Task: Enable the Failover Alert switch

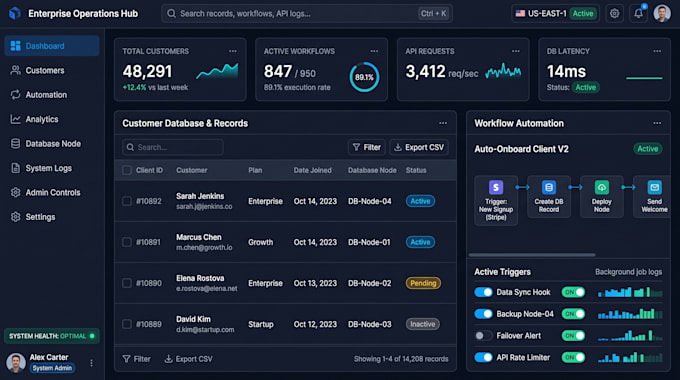Action: pos(483,335)
